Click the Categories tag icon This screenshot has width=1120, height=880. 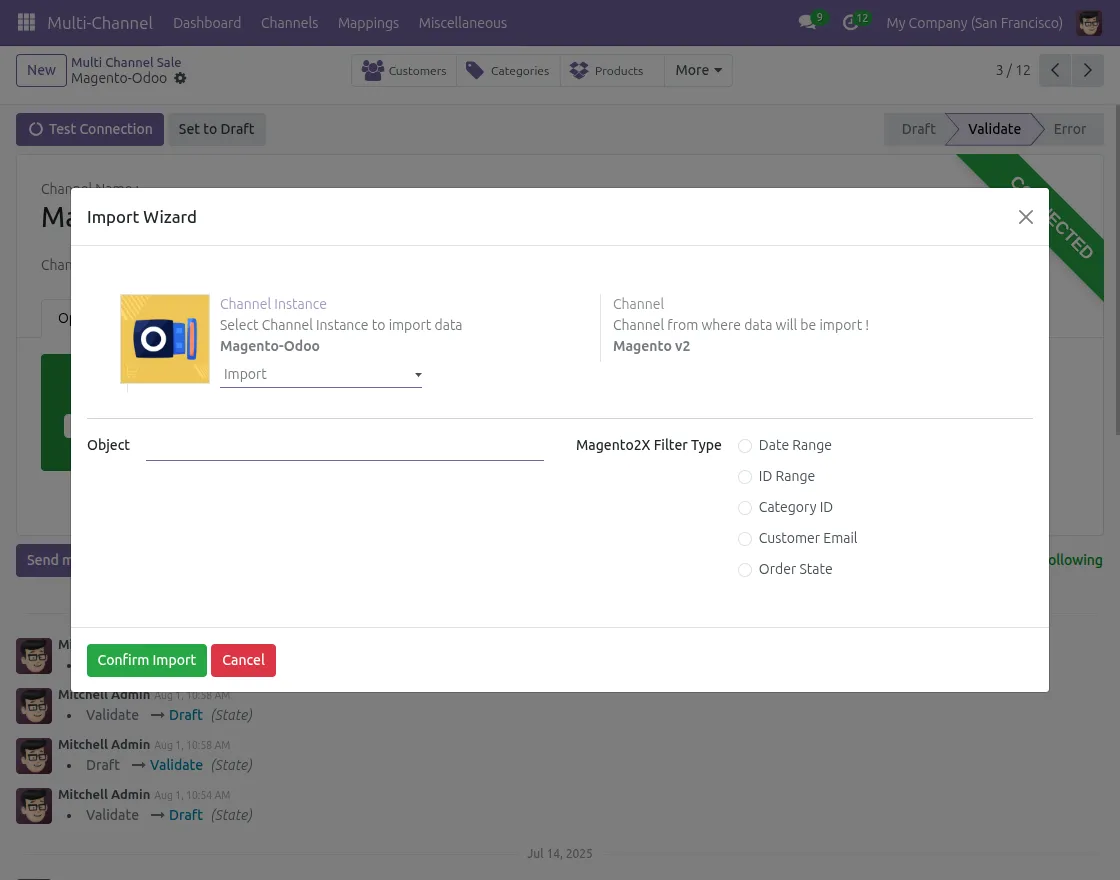[474, 70]
